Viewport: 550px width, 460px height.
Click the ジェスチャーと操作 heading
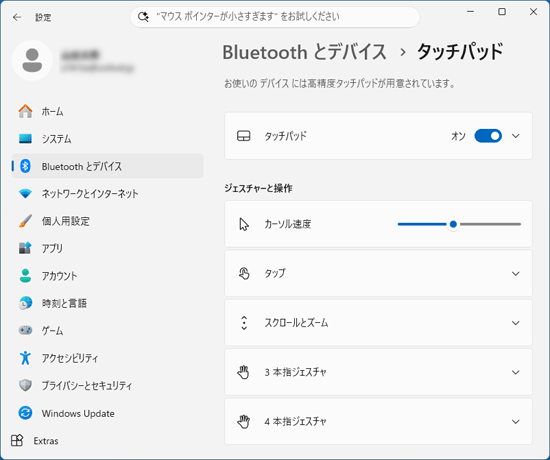point(258,188)
